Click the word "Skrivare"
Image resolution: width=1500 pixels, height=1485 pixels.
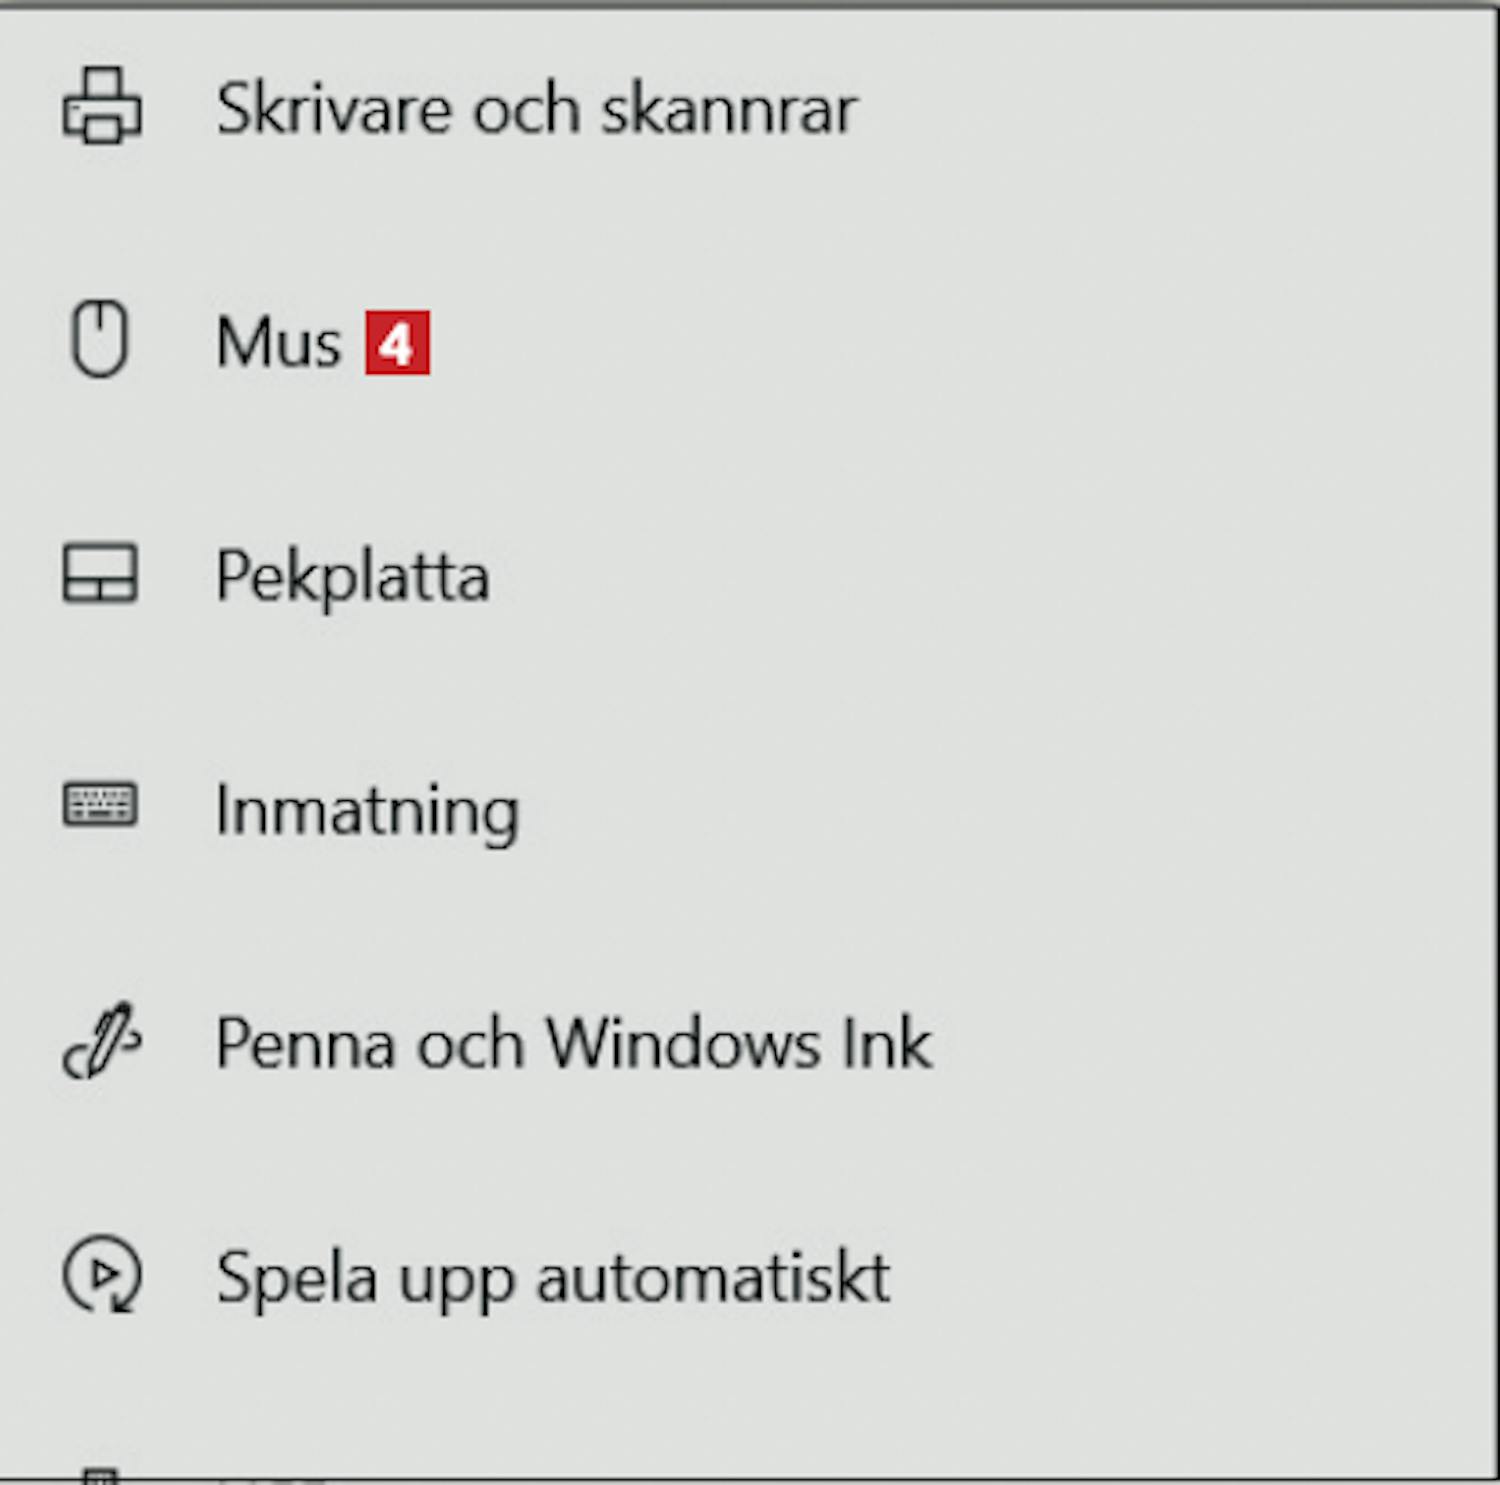334,109
